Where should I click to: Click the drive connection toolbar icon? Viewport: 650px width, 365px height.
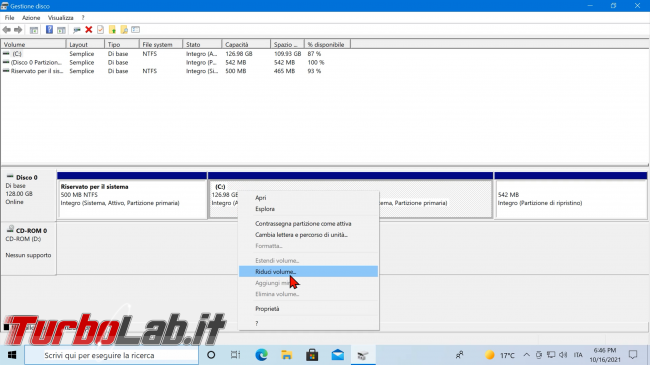77,30
